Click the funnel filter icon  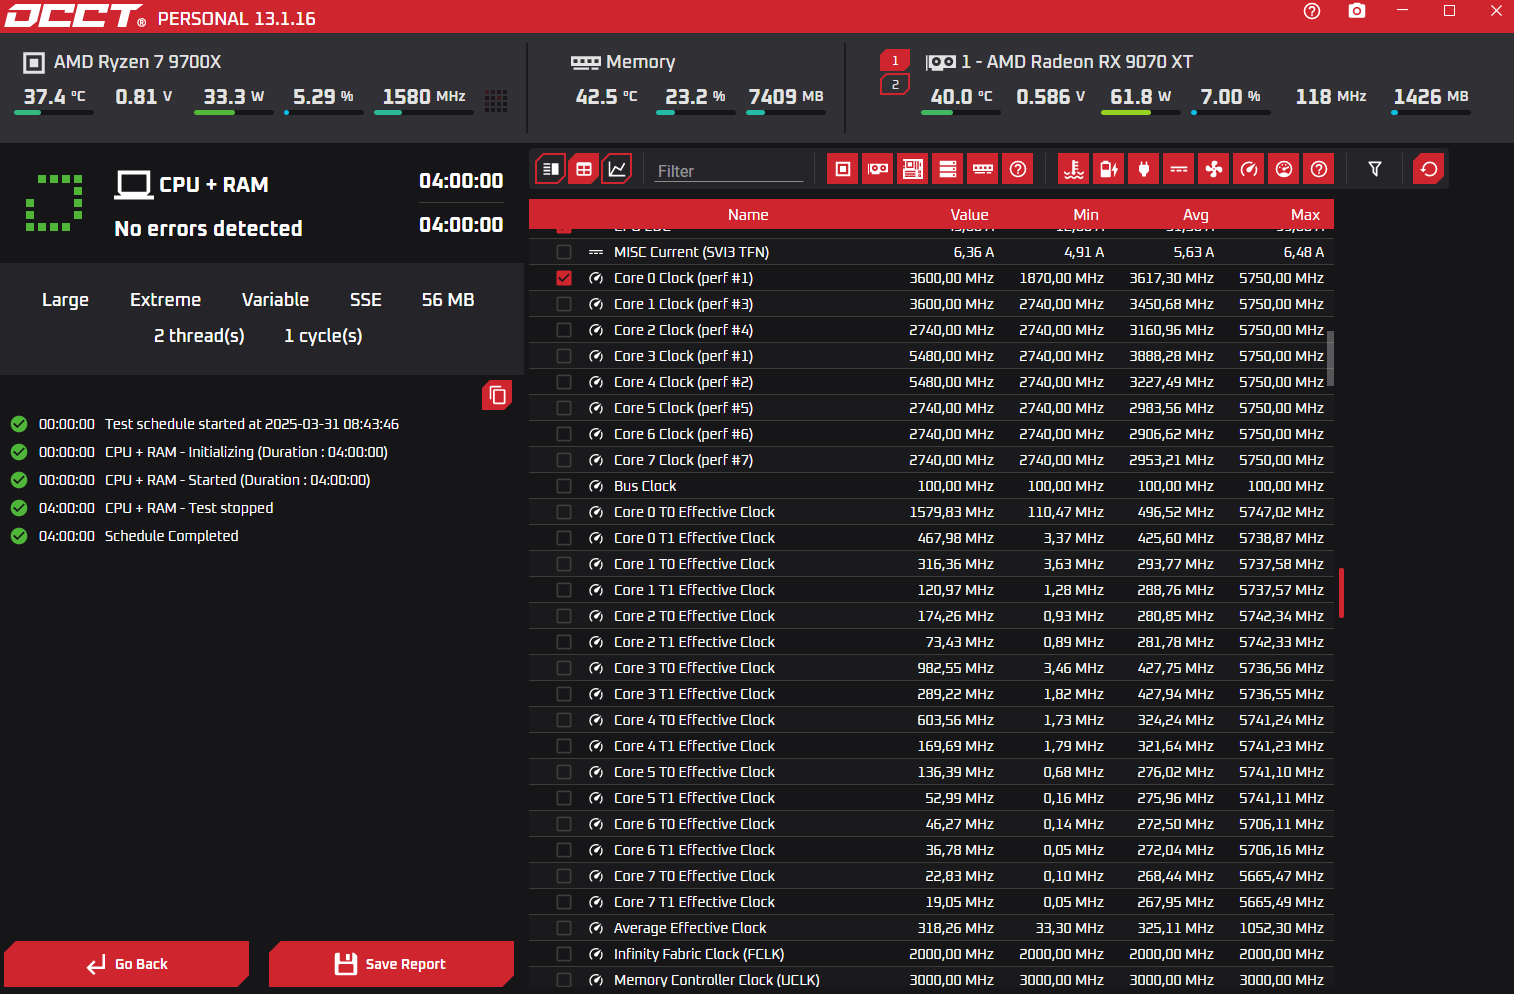click(1375, 169)
